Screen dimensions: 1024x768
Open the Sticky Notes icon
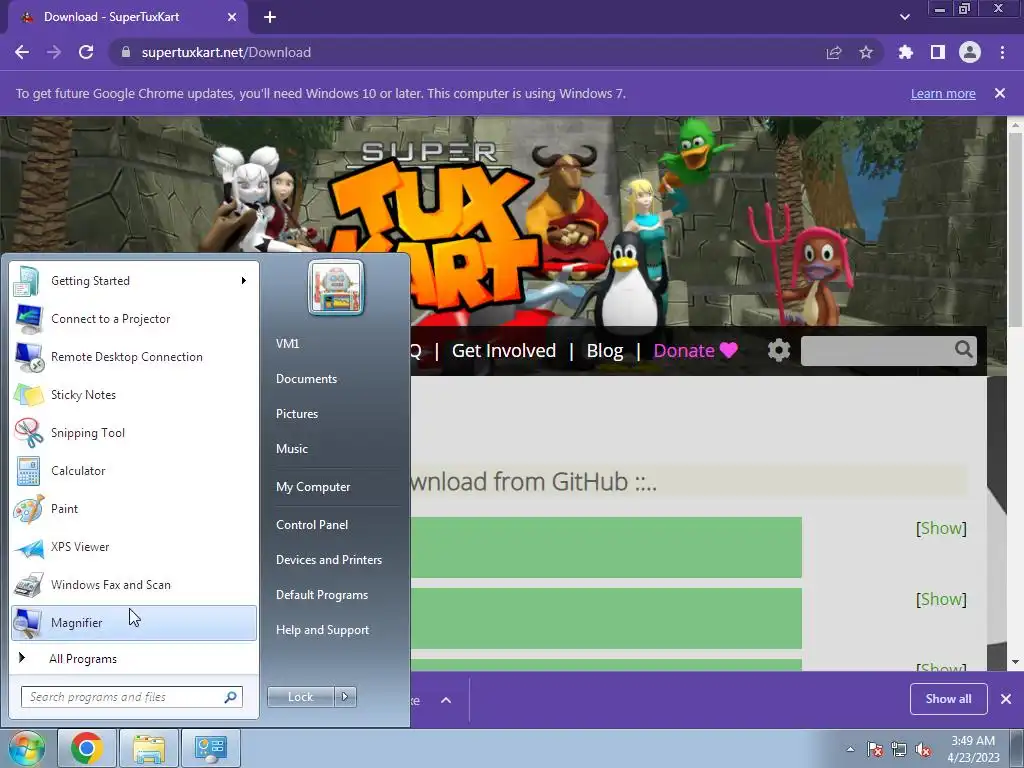point(28,394)
